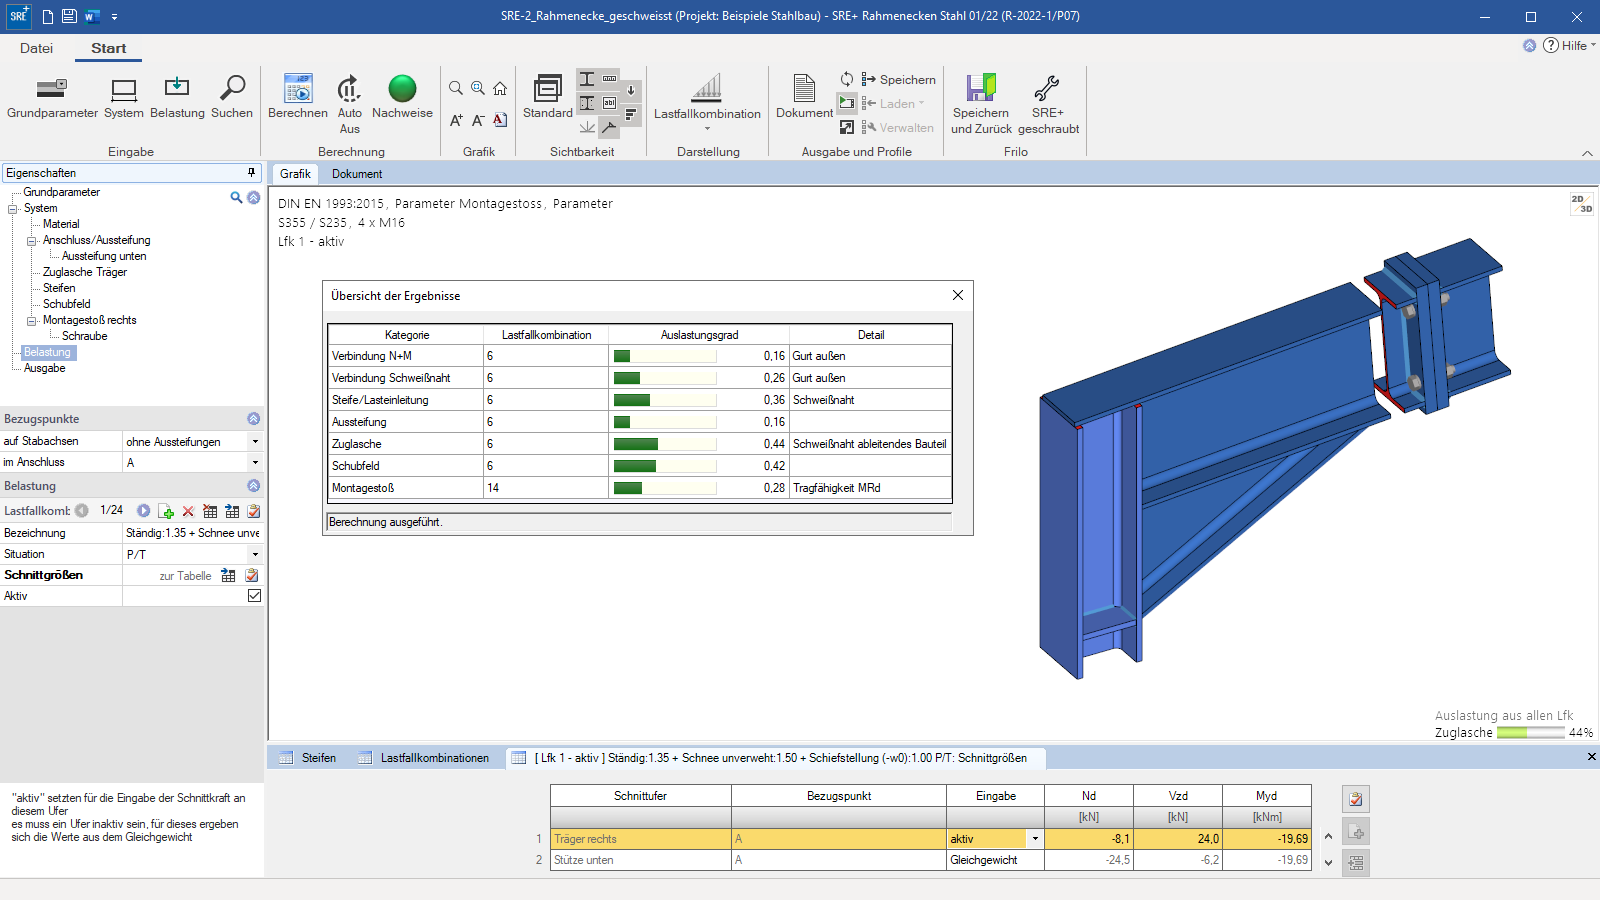
Task: Toggle the dimension ruler visibility icon
Action: coord(609,79)
